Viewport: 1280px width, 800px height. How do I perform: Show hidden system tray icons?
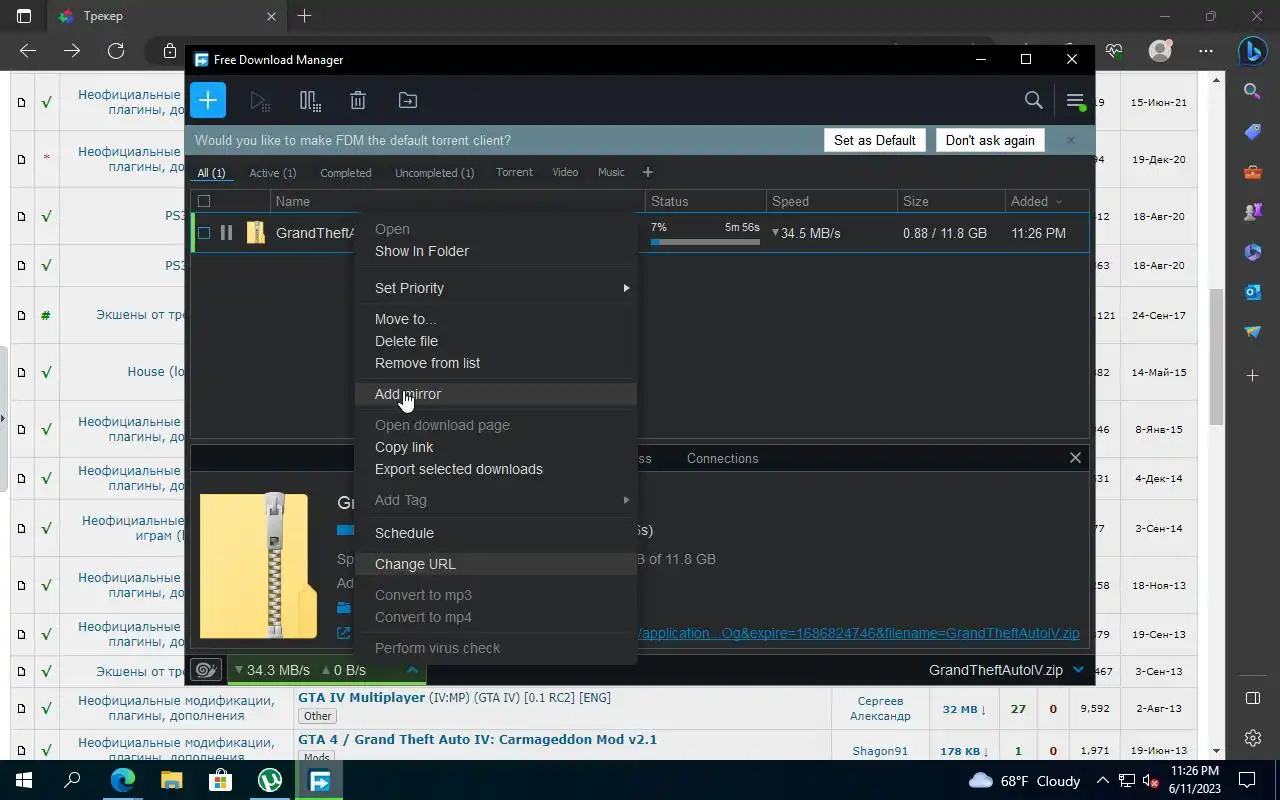pyautogui.click(x=1103, y=780)
